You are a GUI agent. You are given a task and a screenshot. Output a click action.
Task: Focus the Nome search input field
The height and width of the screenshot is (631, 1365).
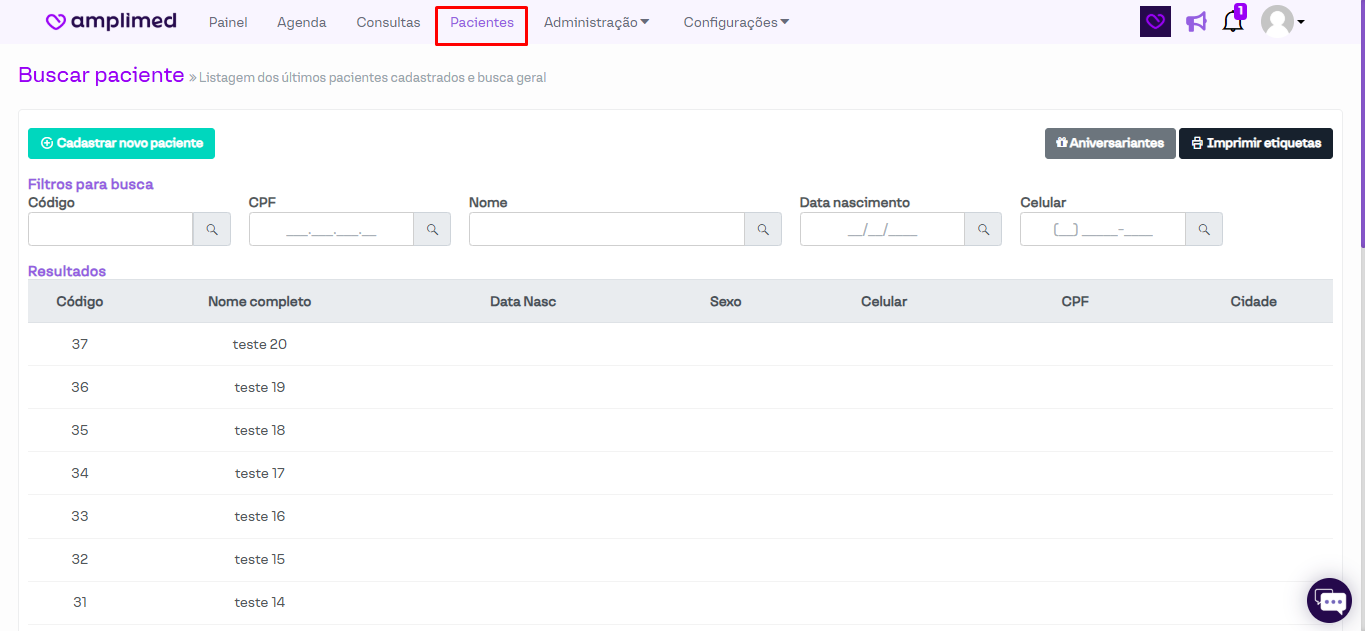tap(606, 229)
